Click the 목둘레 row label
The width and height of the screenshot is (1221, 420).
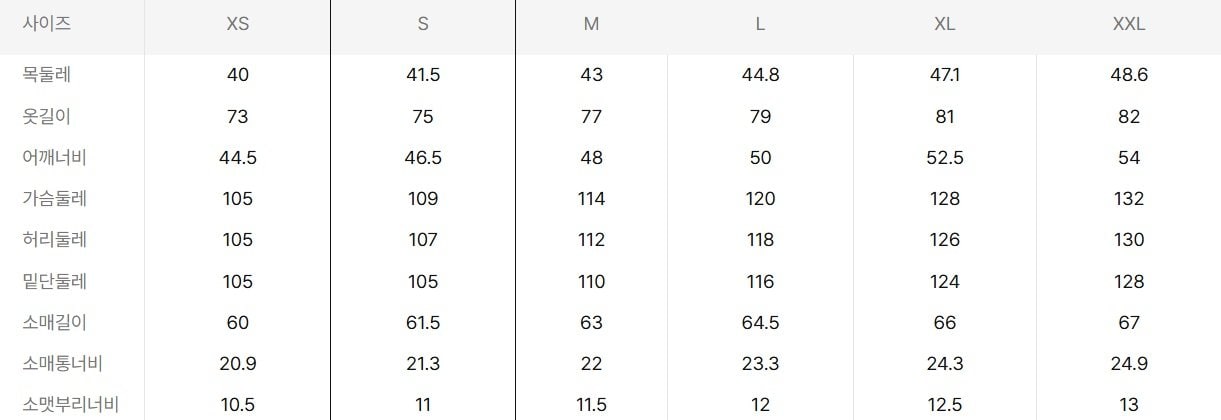[46, 75]
